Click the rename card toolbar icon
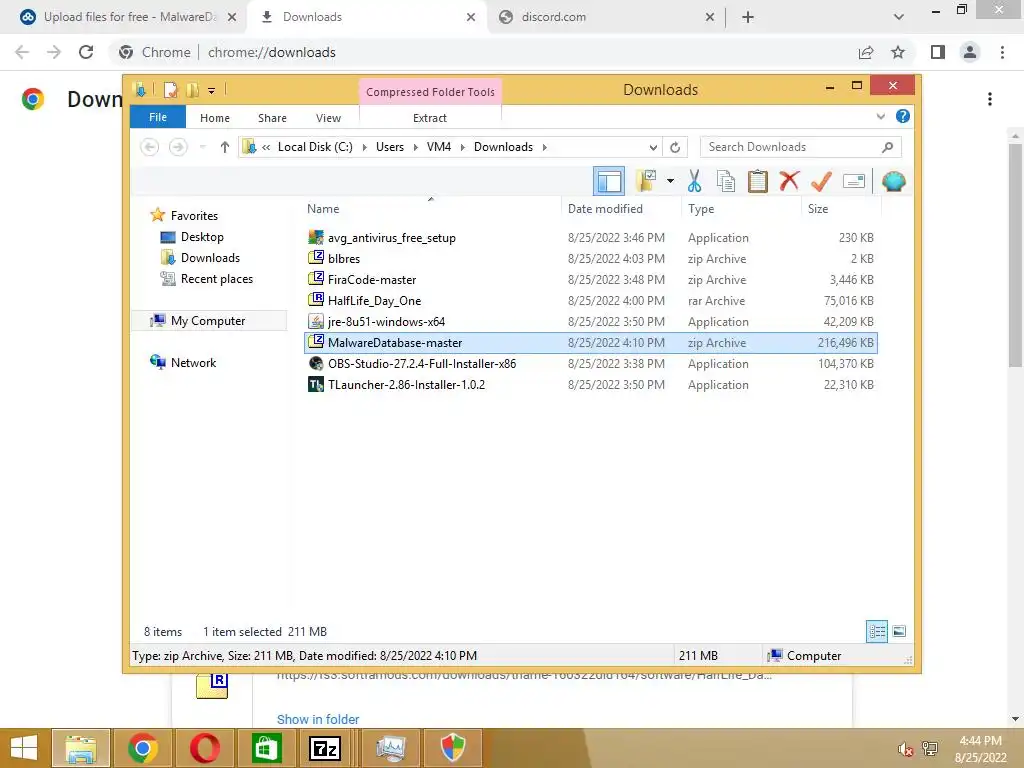 854,181
